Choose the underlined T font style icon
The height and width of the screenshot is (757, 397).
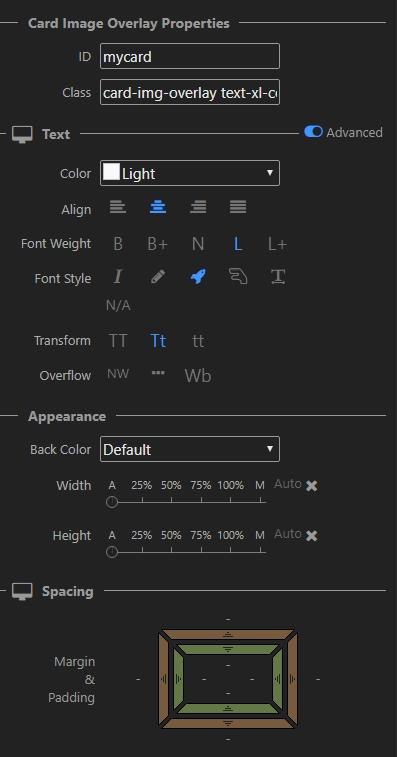[278, 277]
